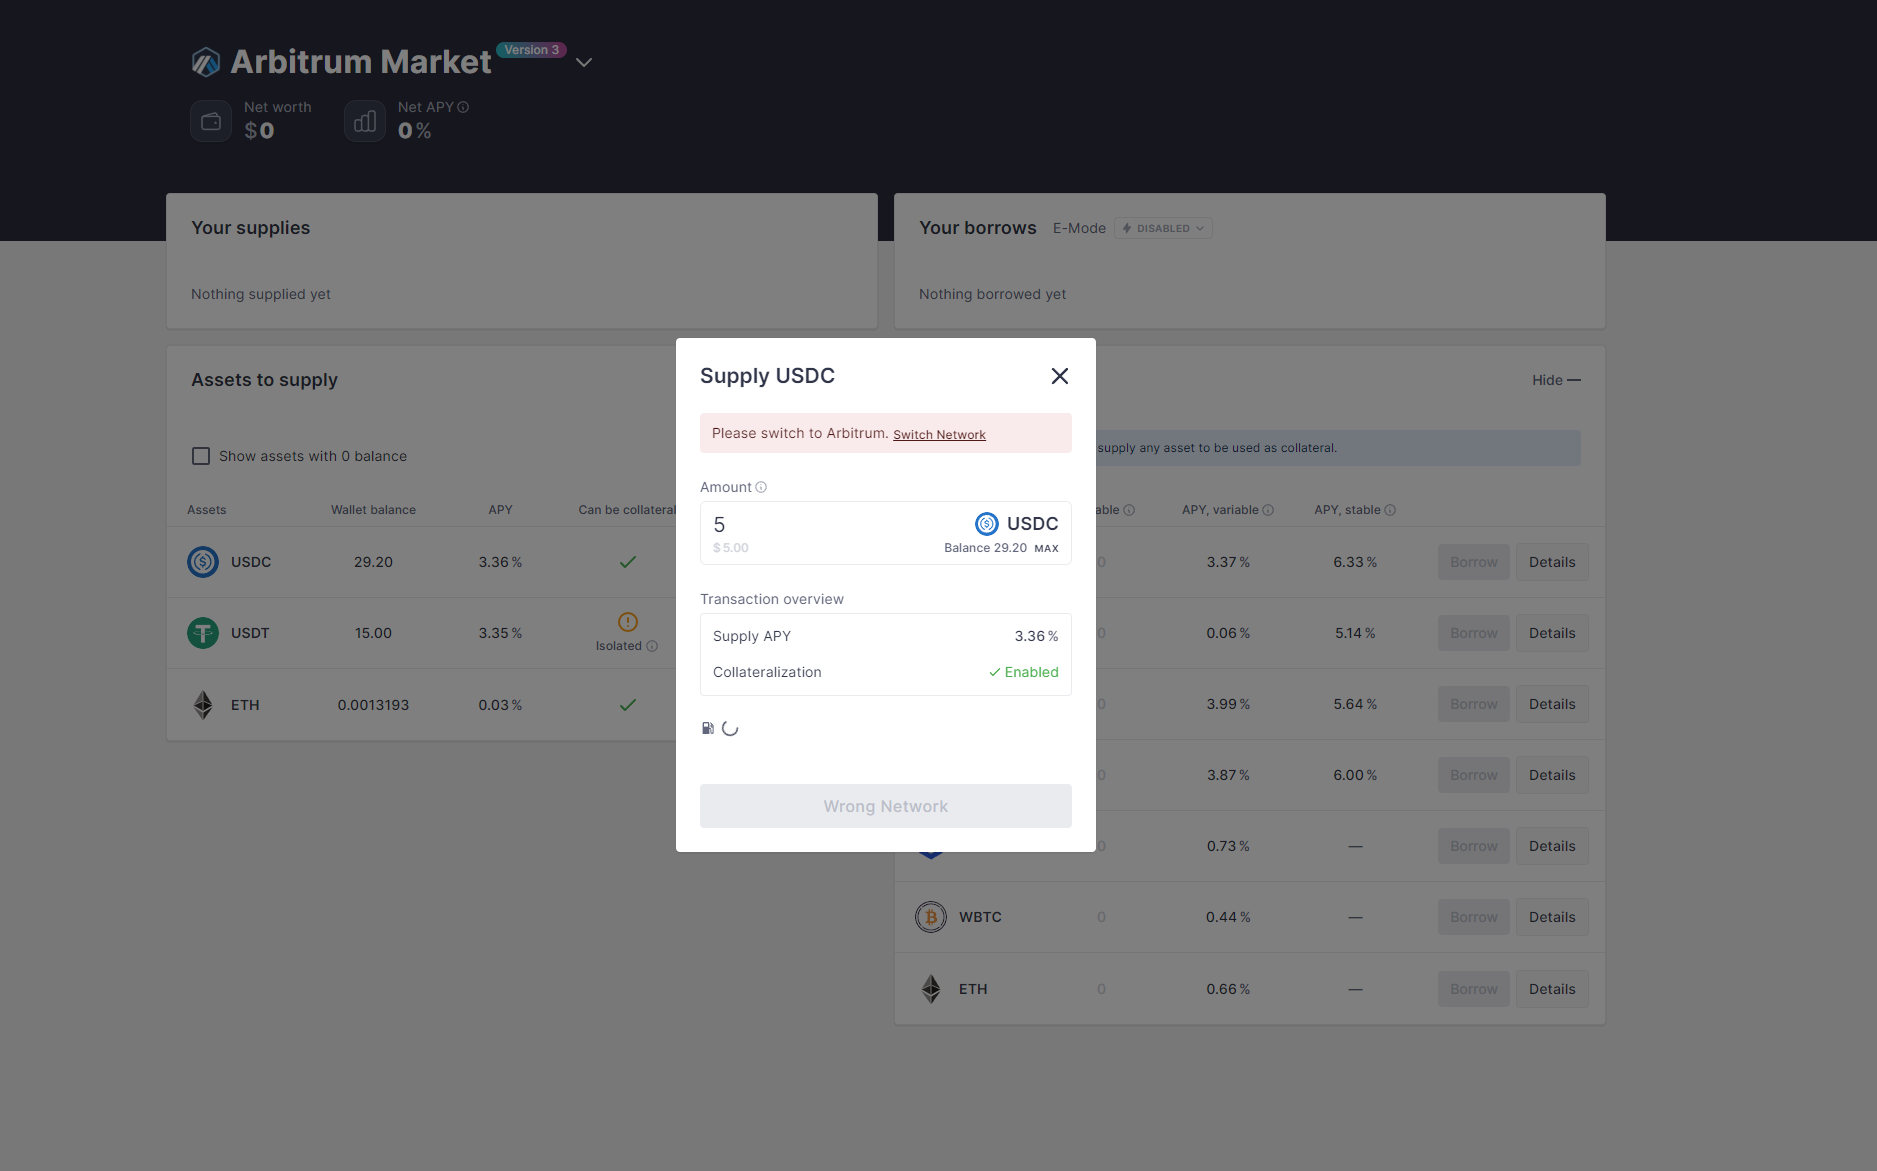Click the Net worth wallet icon
Viewport: 1877px width, 1171px height.
[x=211, y=121]
